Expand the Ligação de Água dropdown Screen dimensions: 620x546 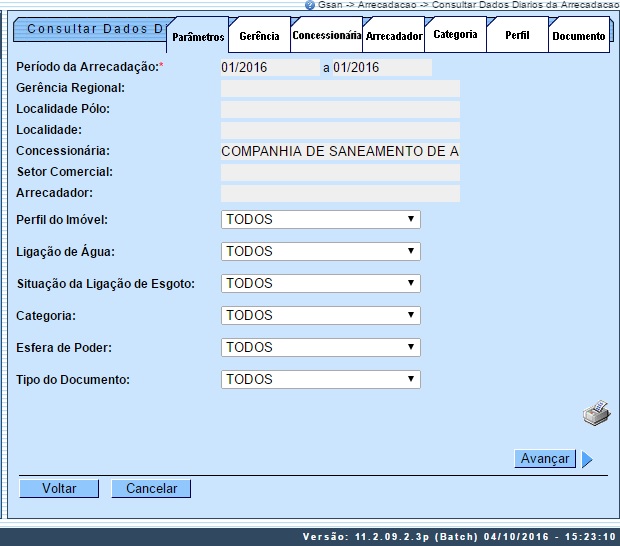pyautogui.click(x=320, y=252)
